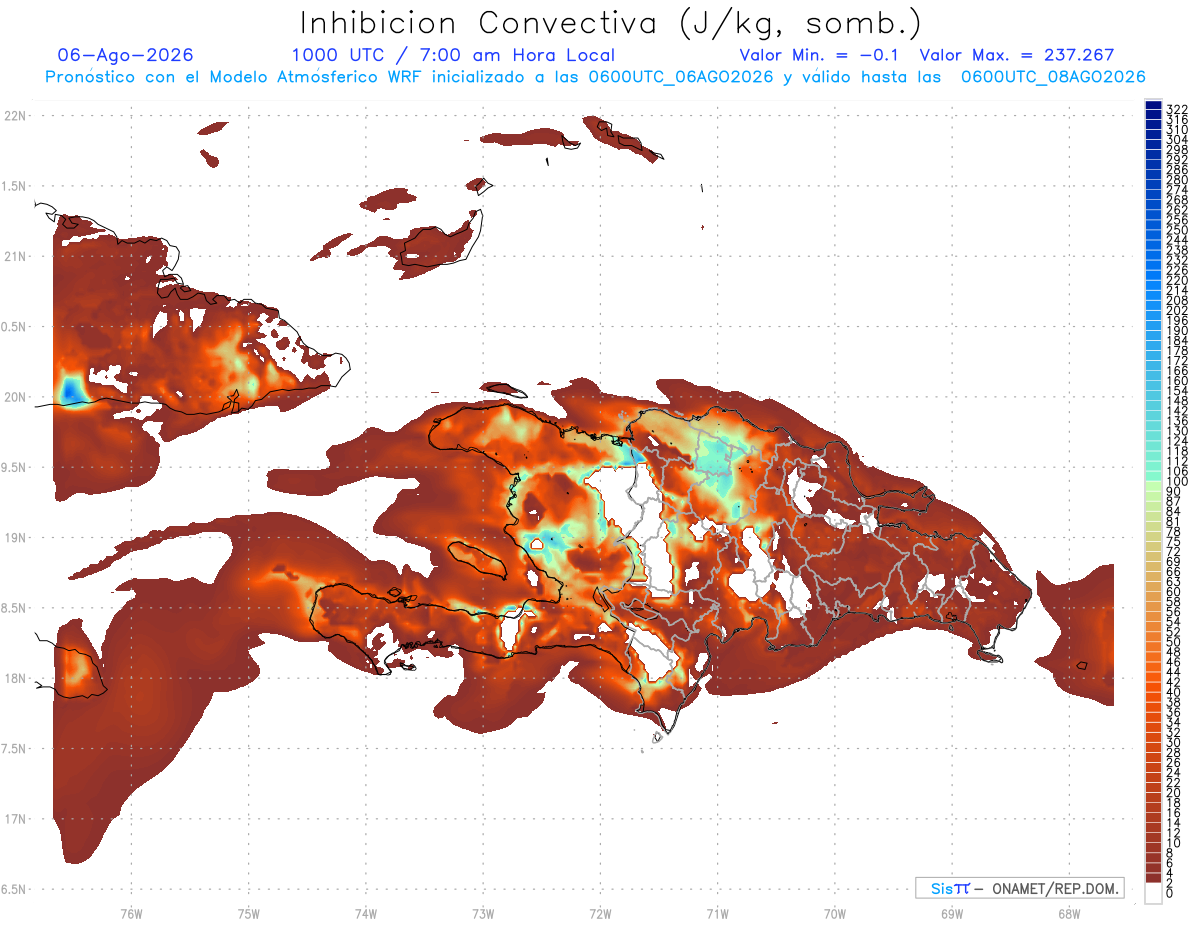Click the "8.5N" latitude label

click(x=15, y=608)
